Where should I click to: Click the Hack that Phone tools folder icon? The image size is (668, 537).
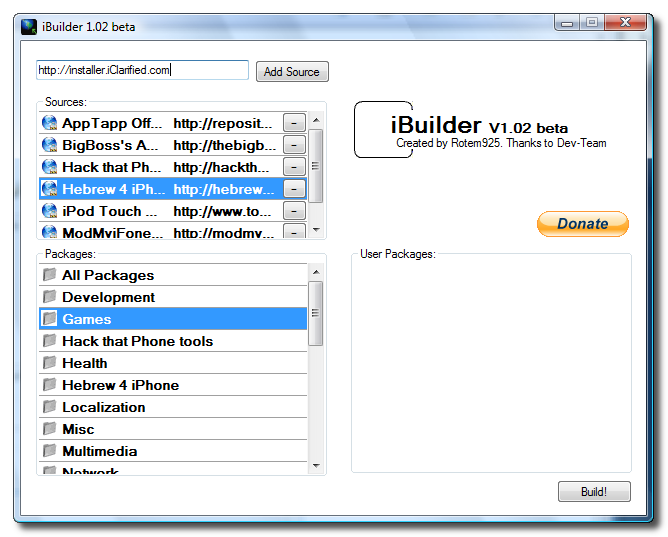[x=49, y=341]
